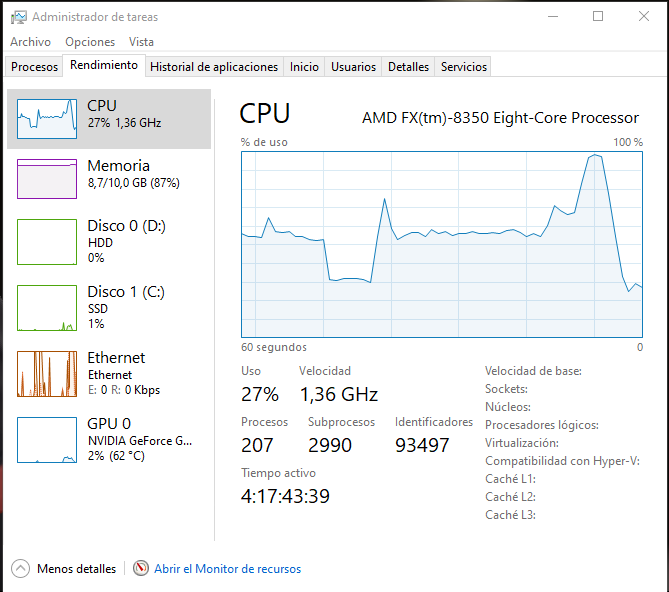
Task: Open the Opciones menu
Action: coord(90,42)
